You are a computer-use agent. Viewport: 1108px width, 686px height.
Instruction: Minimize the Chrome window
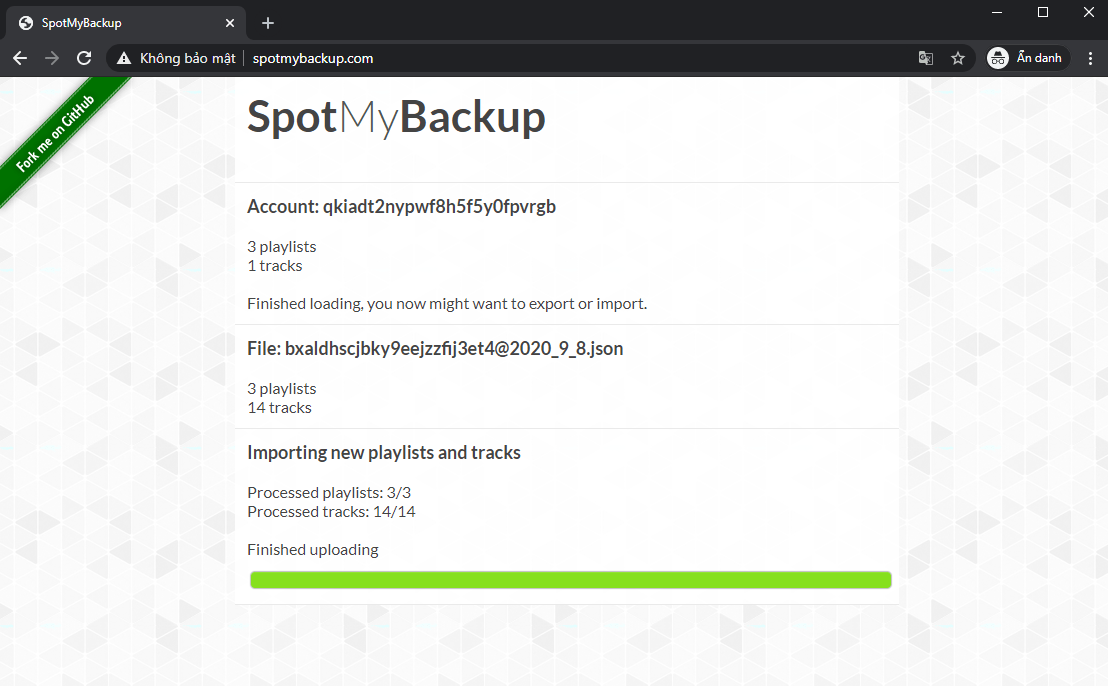[x=997, y=12]
